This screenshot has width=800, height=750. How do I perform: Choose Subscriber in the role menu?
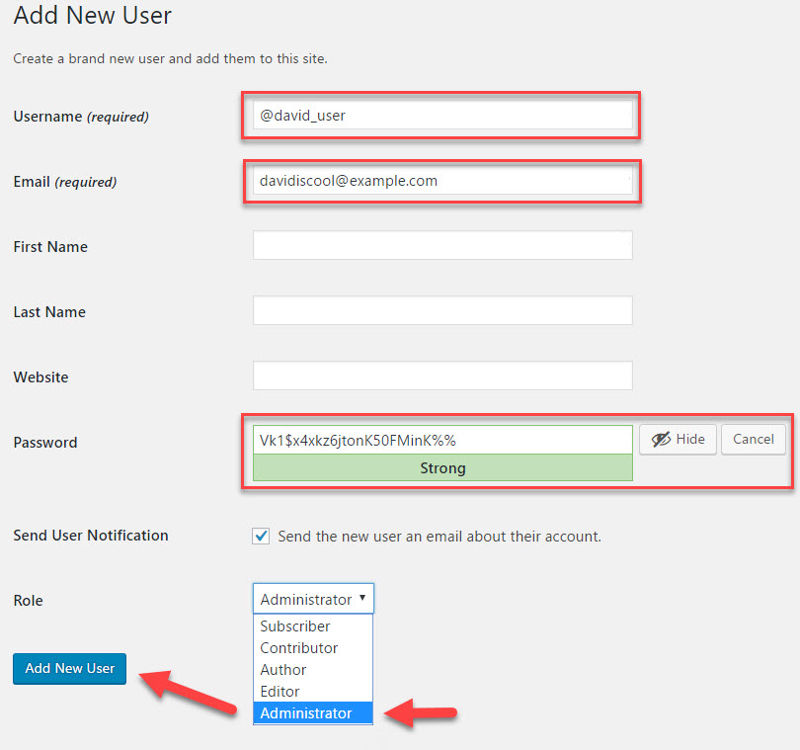[x=295, y=626]
